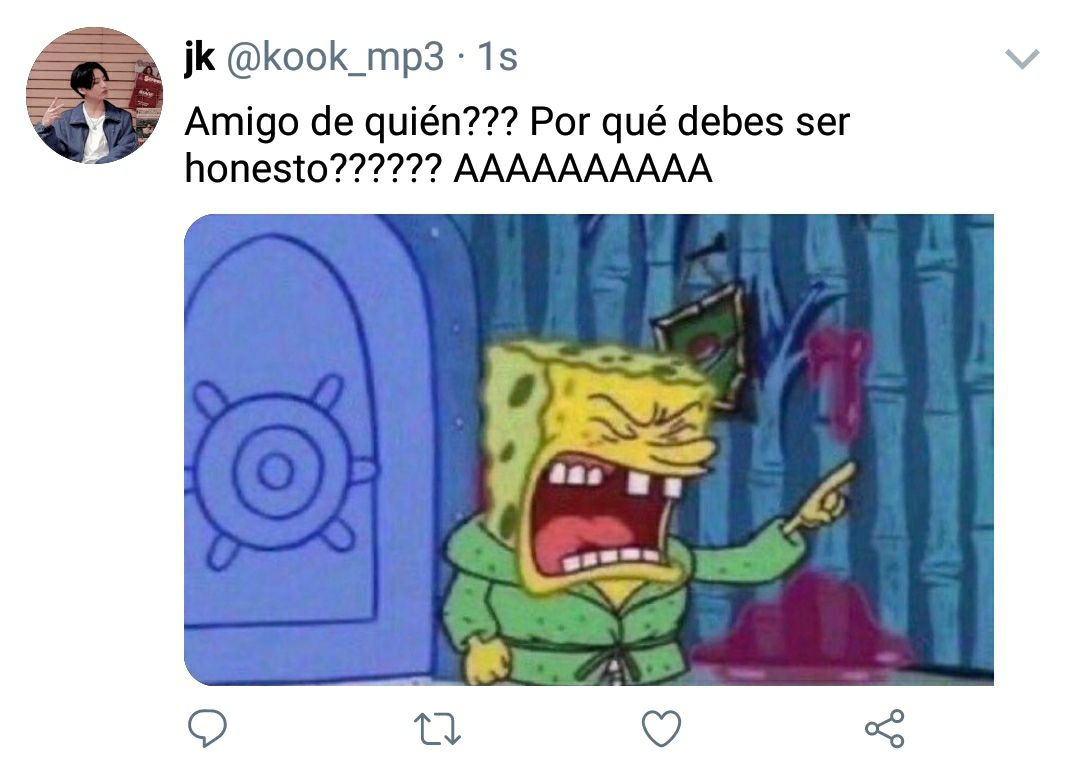This screenshot has width=1080, height=765.
Task: Click the 'honesto?????? AAAAAAAAAA' text line
Action: (448, 168)
